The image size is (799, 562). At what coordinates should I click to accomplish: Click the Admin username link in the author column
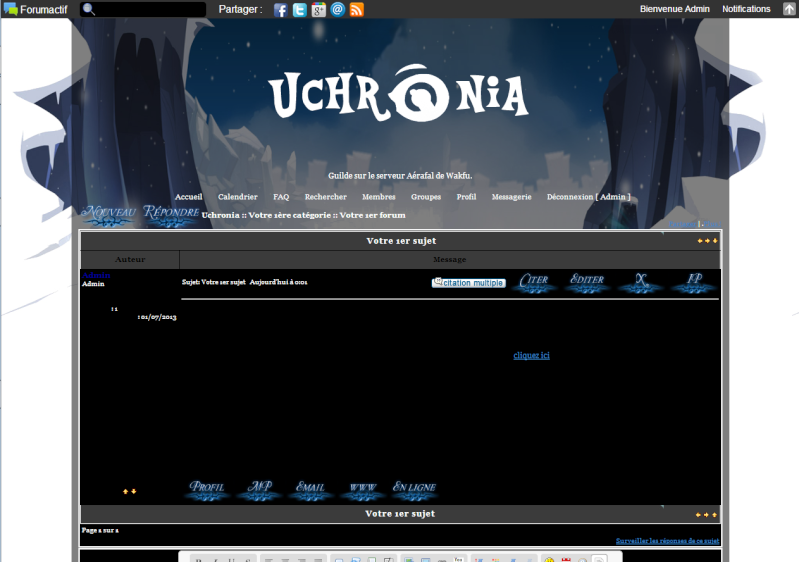point(96,275)
